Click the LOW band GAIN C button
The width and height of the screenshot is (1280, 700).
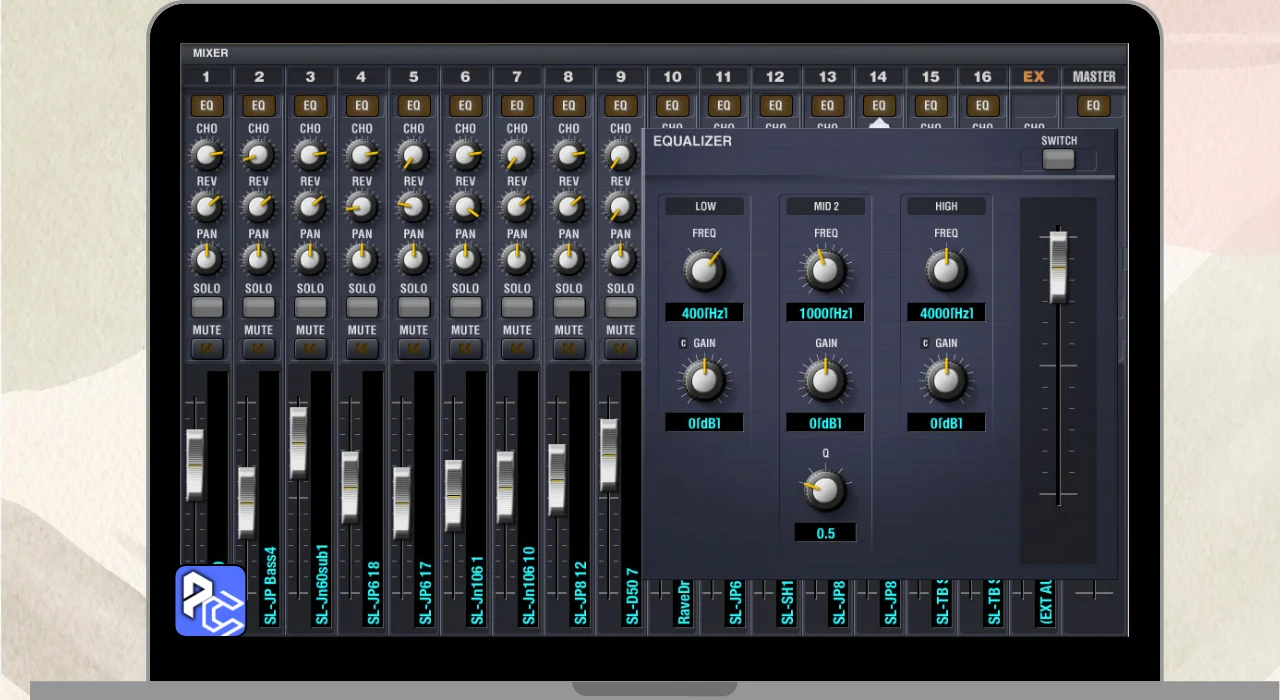point(684,343)
